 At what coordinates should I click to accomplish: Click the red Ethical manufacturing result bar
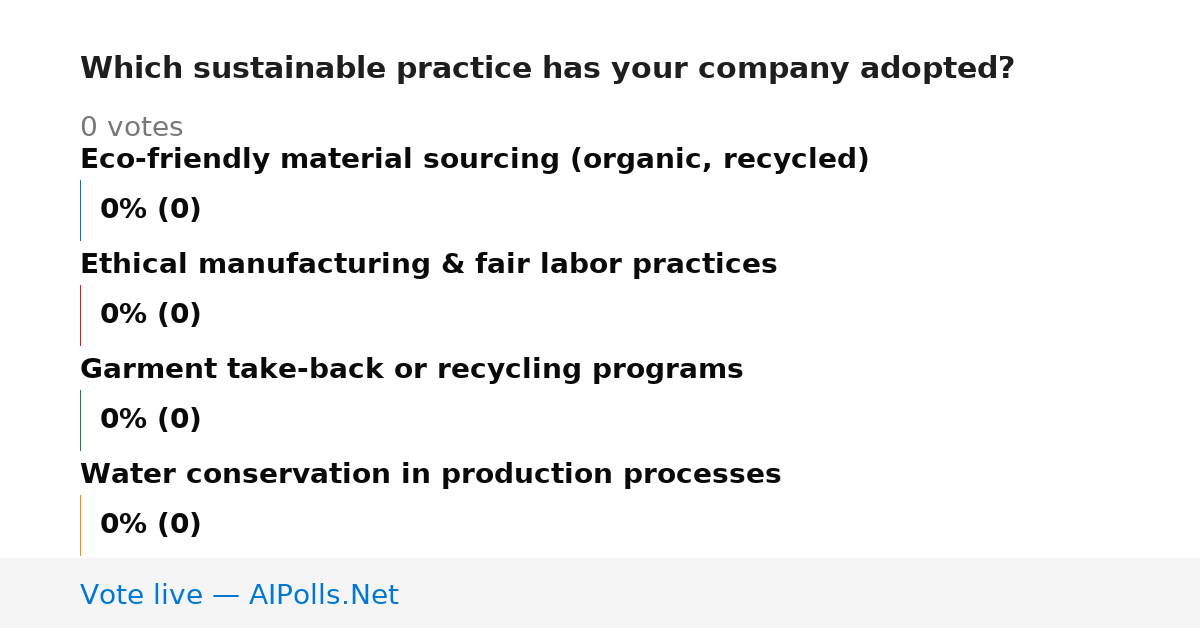[81, 315]
